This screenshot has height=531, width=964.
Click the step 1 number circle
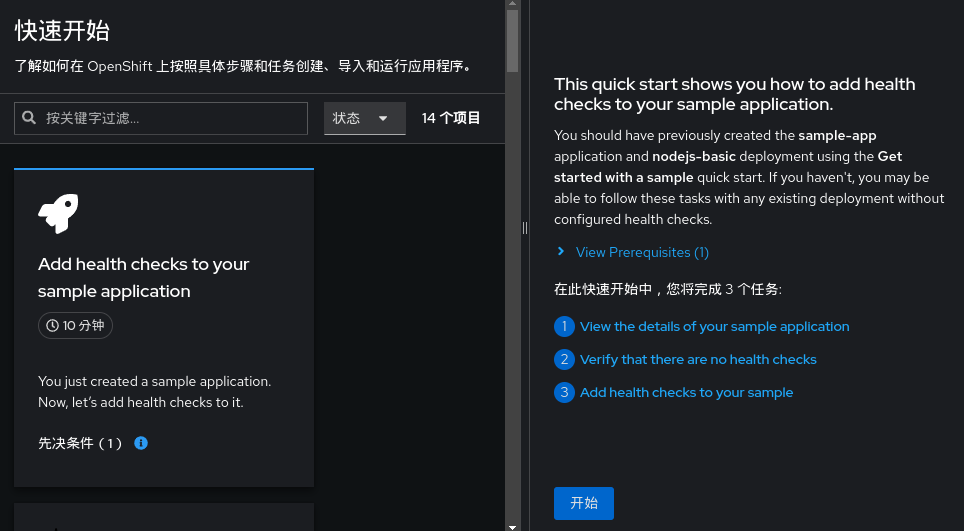[x=564, y=326]
